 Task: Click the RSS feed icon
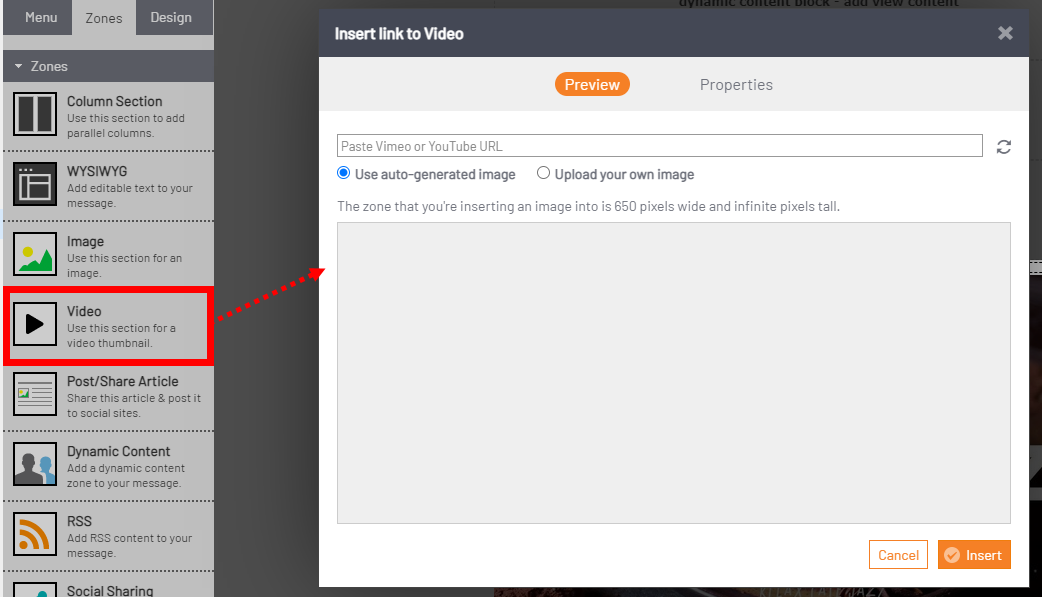click(35, 534)
